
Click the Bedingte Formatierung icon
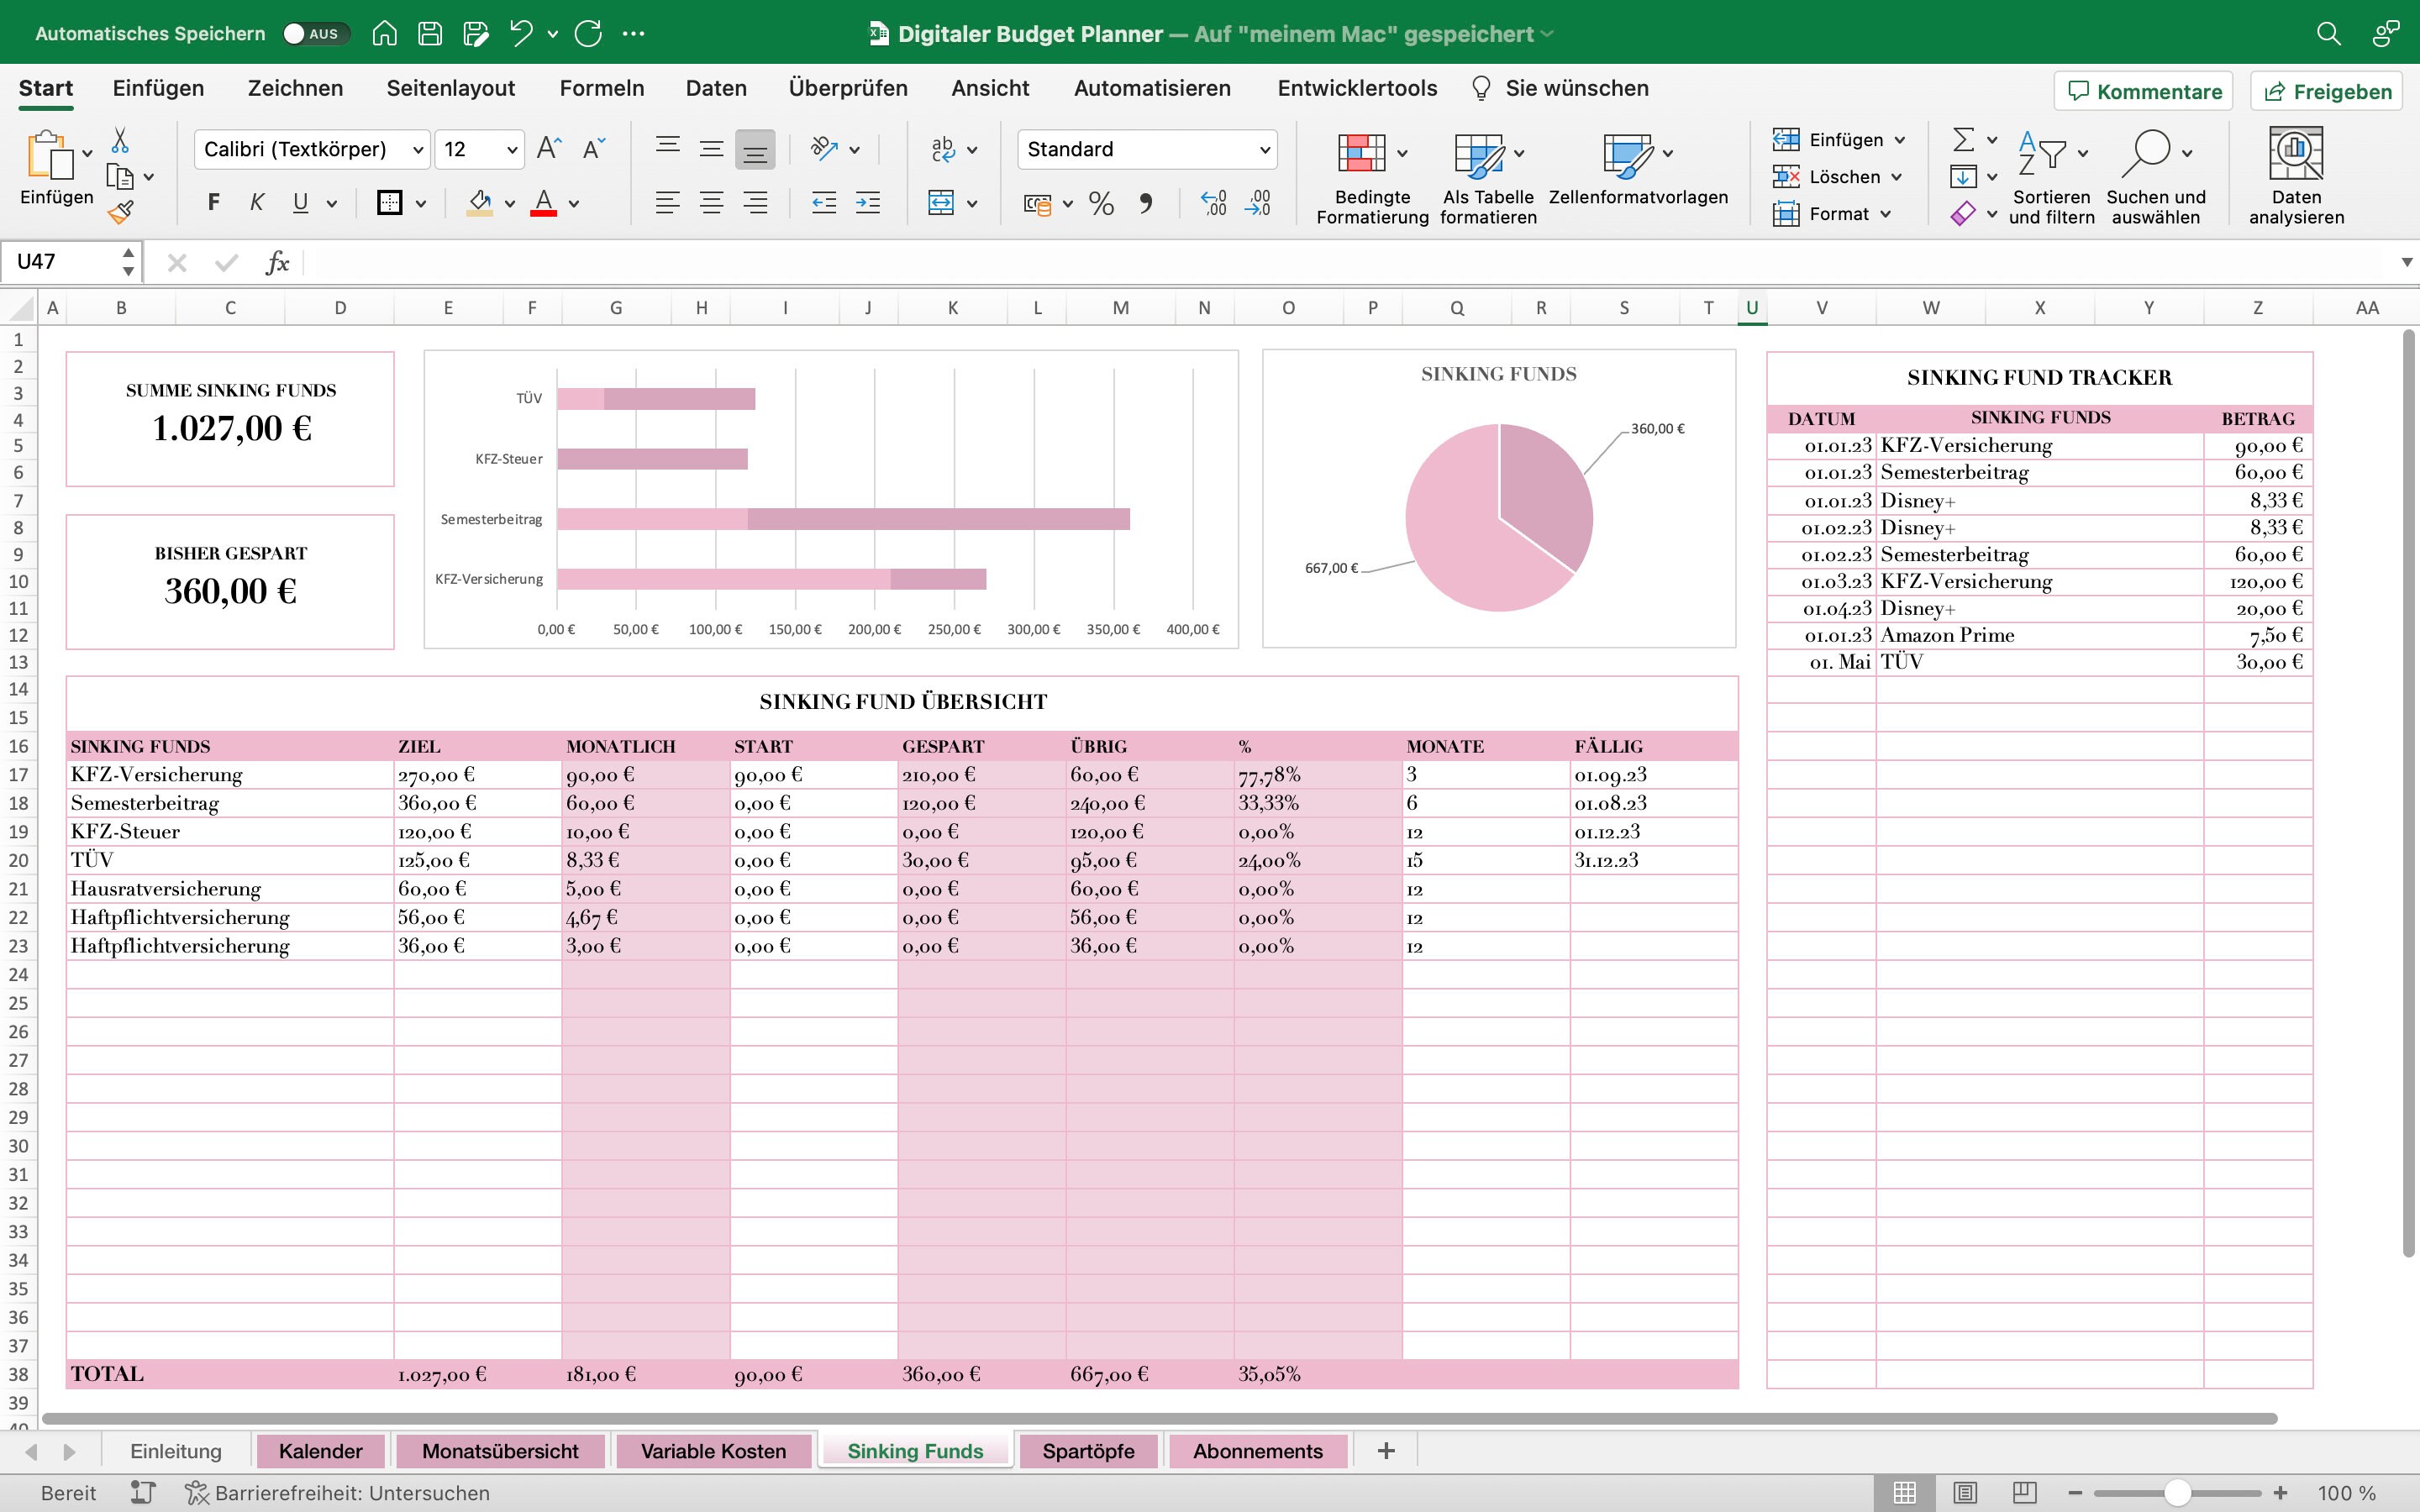tap(1361, 153)
